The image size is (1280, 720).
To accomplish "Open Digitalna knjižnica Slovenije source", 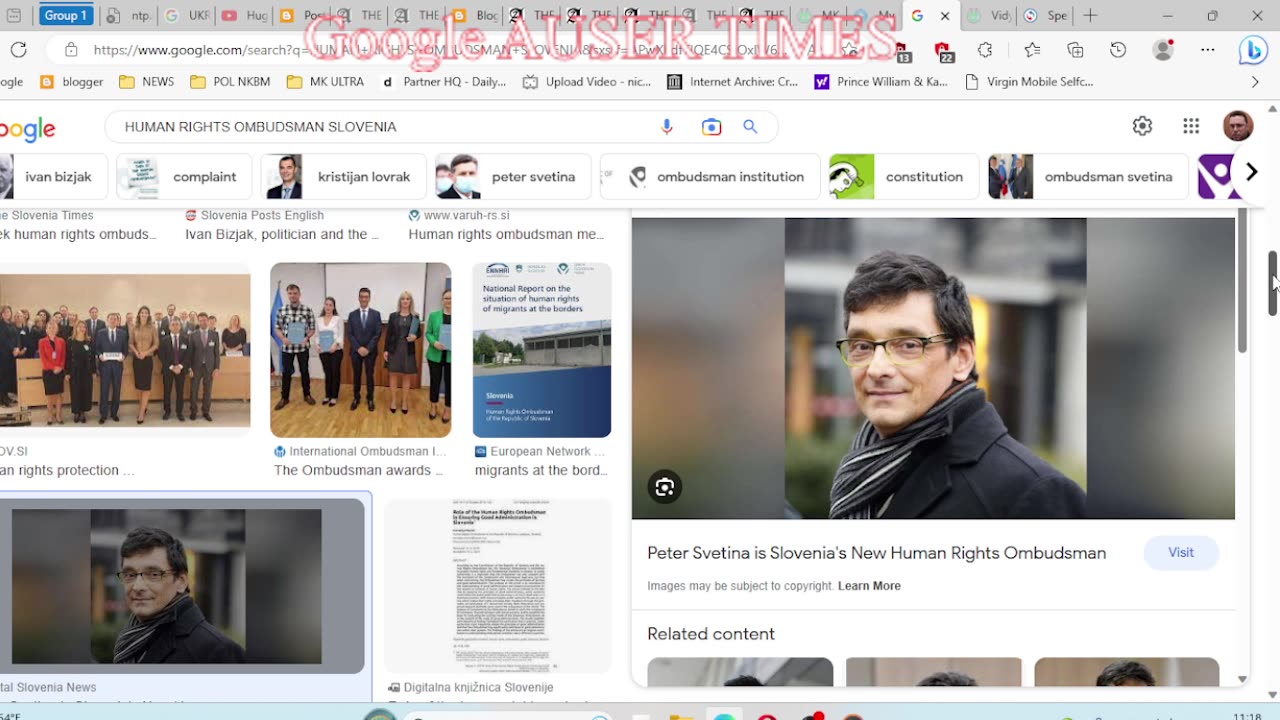I will click(471, 688).
